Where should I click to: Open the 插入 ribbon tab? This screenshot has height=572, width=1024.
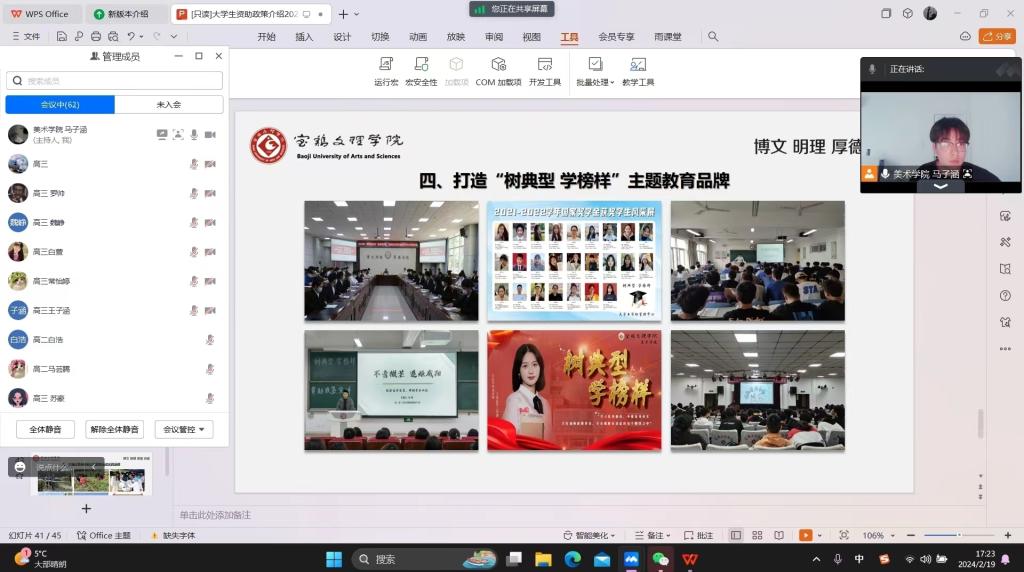(304, 37)
